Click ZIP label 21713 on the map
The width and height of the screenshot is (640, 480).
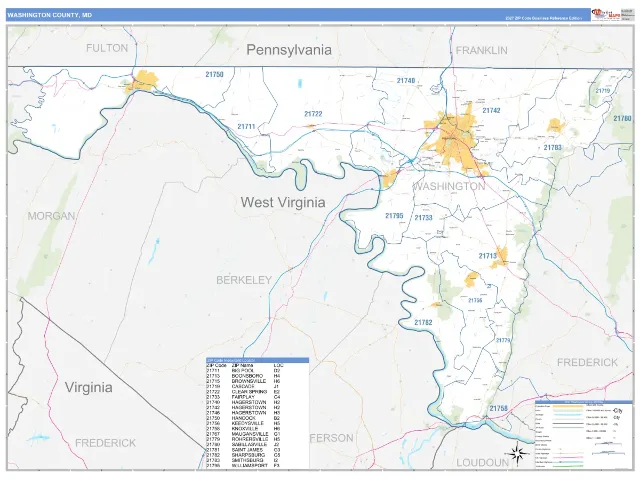[x=488, y=256]
